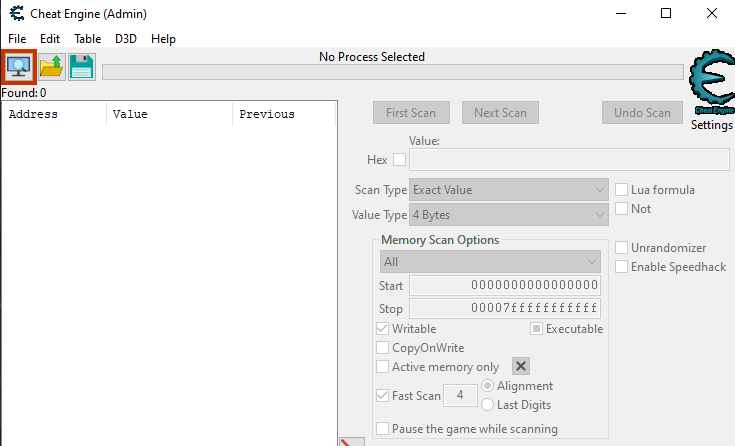Click the First Scan button
Screen dimensions: 735x446
click(x=411, y=113)
